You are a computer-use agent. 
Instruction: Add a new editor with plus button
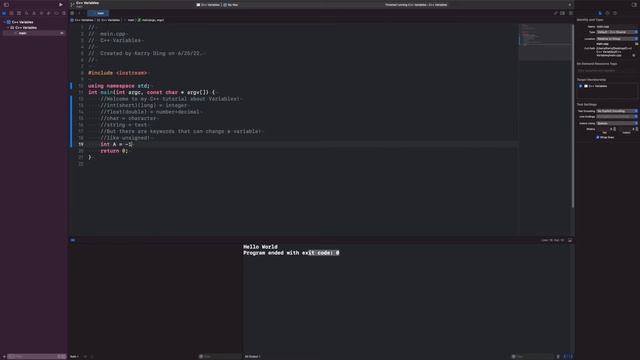[570, 5]
